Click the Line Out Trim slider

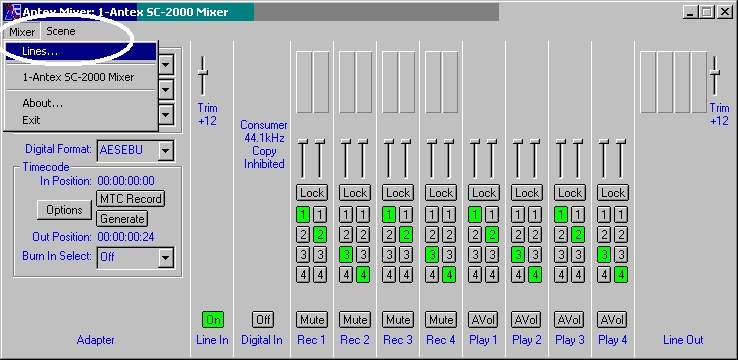715,75
